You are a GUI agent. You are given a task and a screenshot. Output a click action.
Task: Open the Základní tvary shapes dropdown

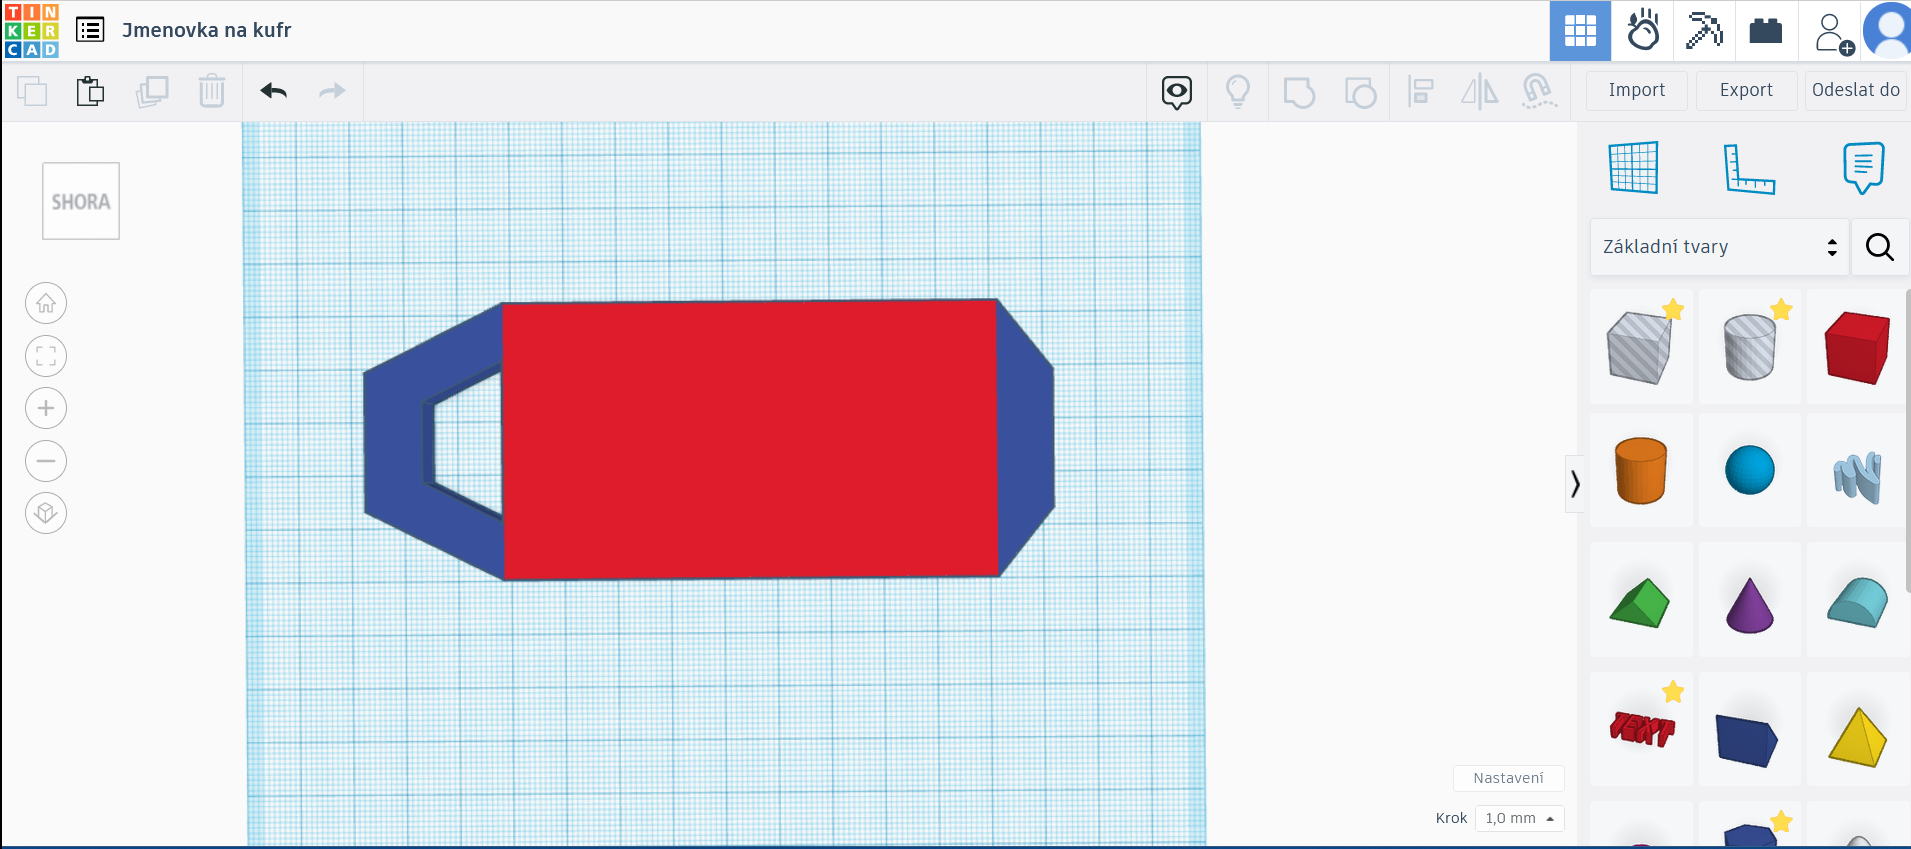1718,247
